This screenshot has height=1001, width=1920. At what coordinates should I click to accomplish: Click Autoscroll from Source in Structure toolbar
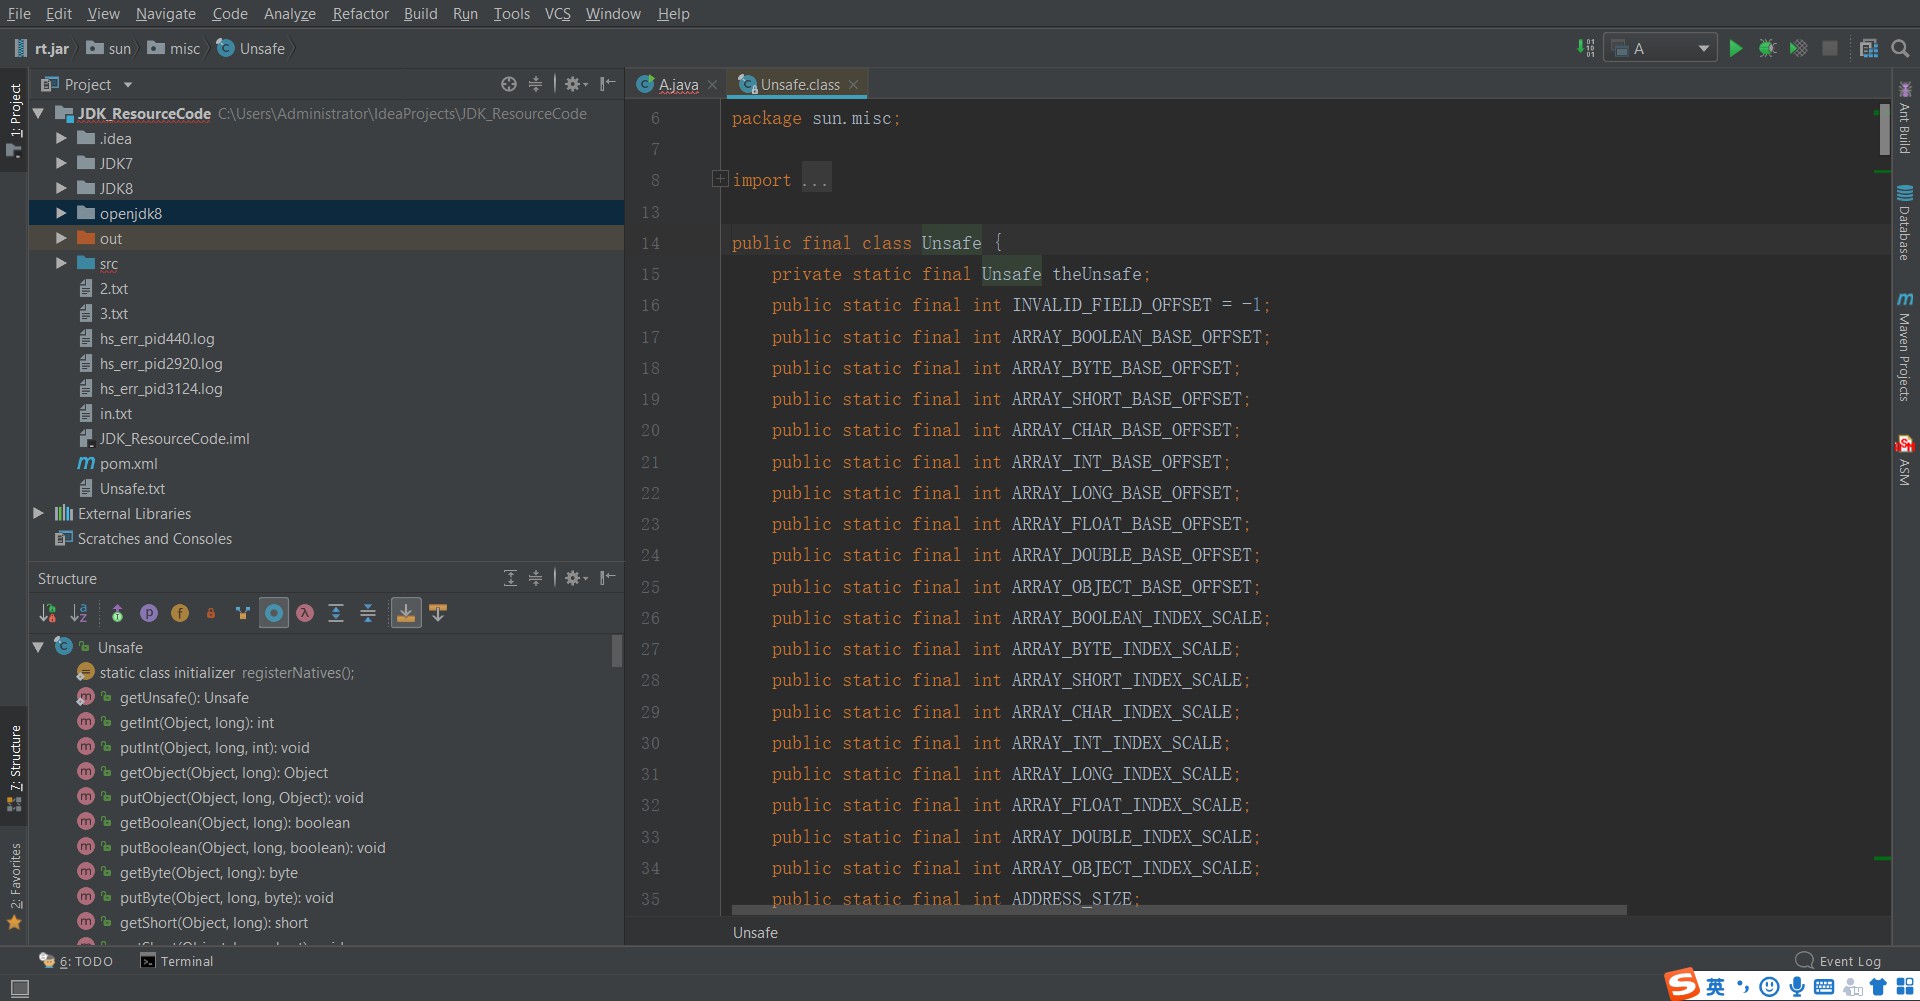pyautogui.click(x=438, y=613)
